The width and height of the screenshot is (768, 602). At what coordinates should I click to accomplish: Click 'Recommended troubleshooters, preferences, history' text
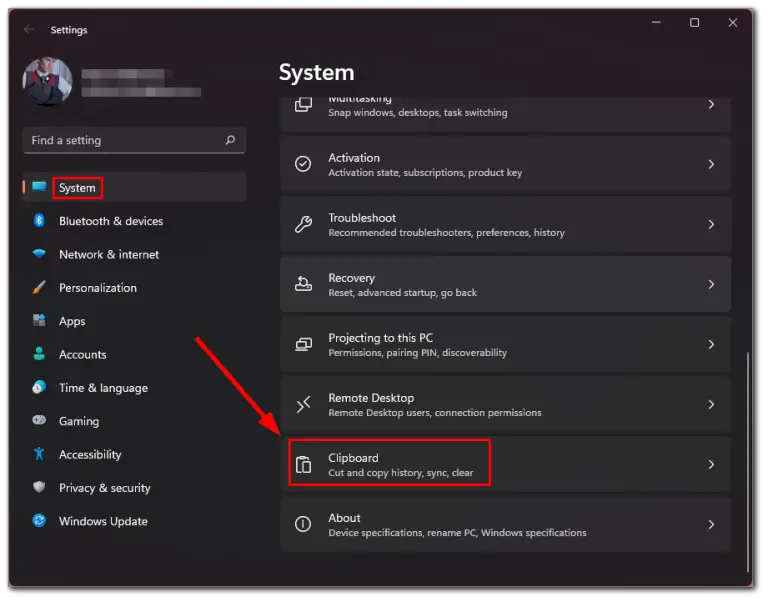447,233
